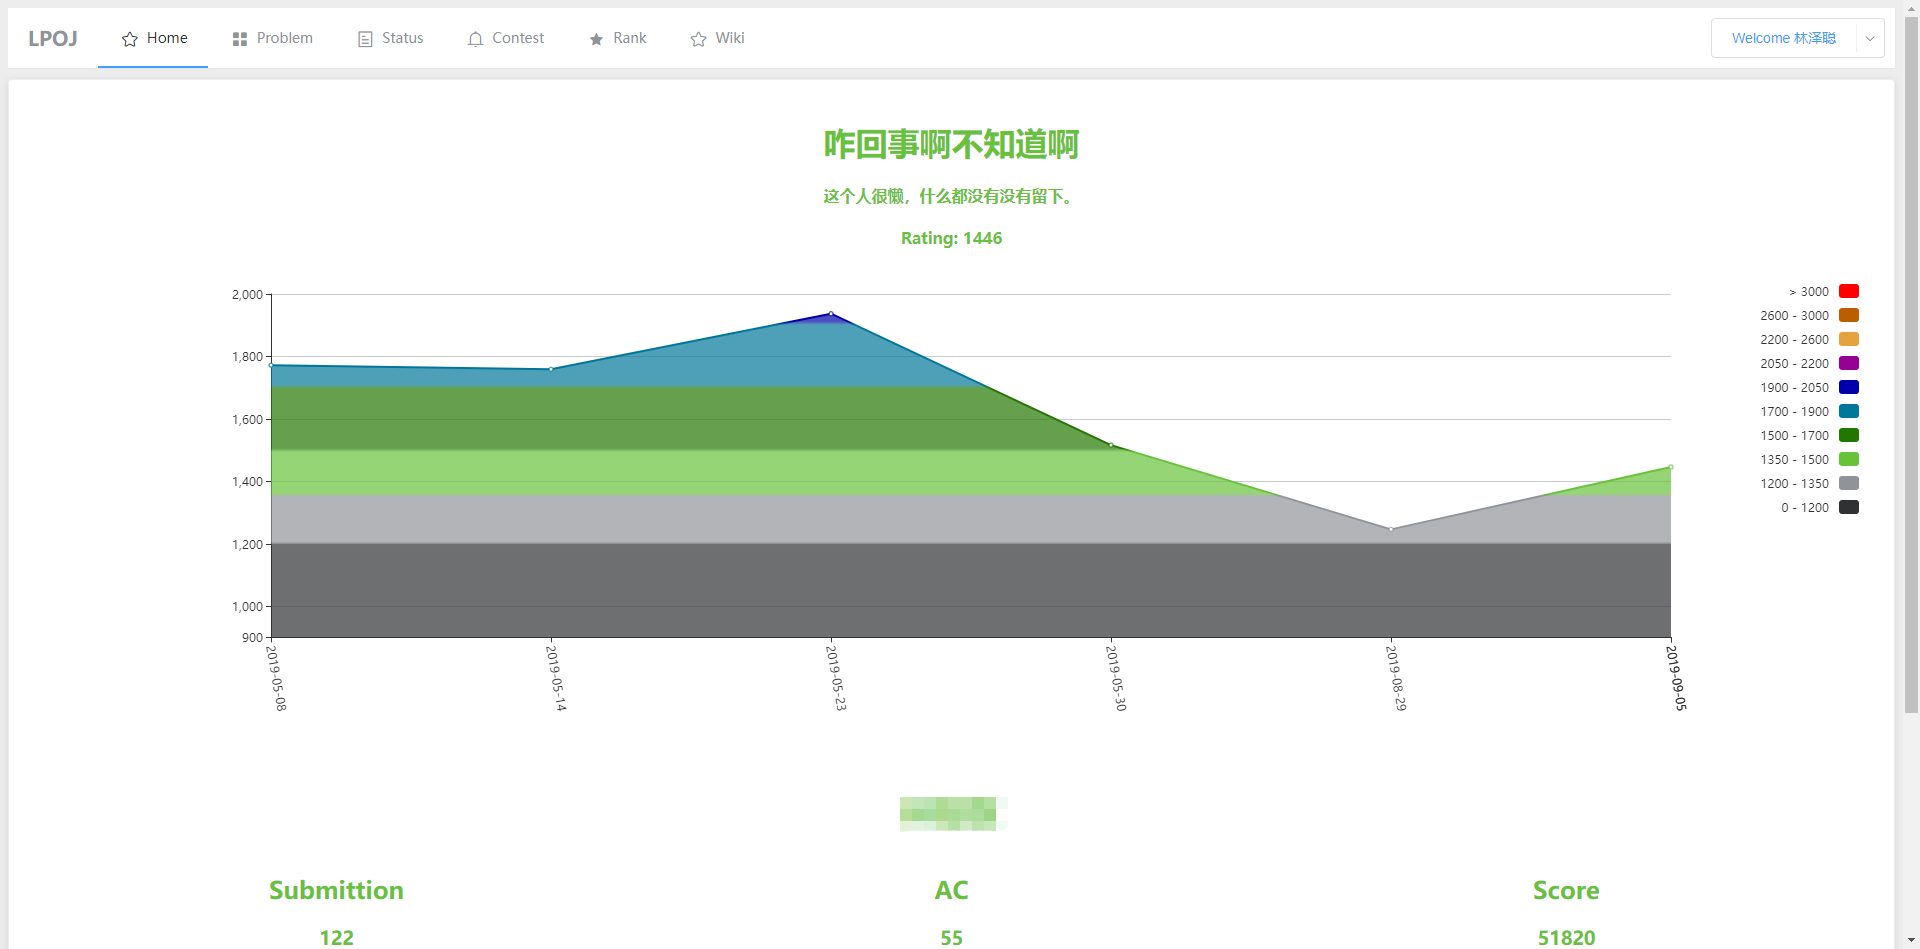1920x949 pixels.
Task: Click the Contest bell icon
Action: pos(474,38)
